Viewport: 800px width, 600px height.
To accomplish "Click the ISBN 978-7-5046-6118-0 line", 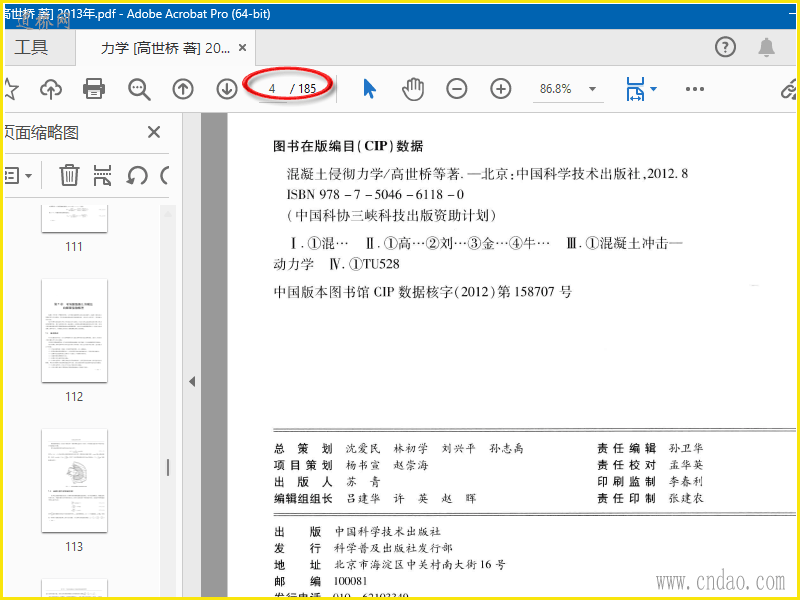I will coord(375,194).
